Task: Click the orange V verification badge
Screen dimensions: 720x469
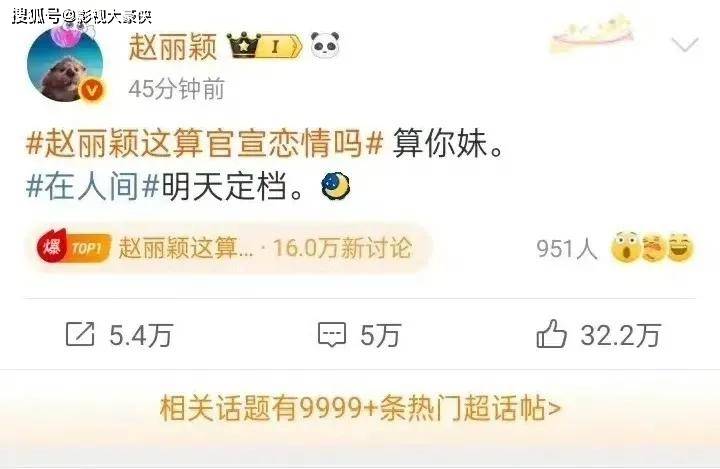Action: (92, 90)
